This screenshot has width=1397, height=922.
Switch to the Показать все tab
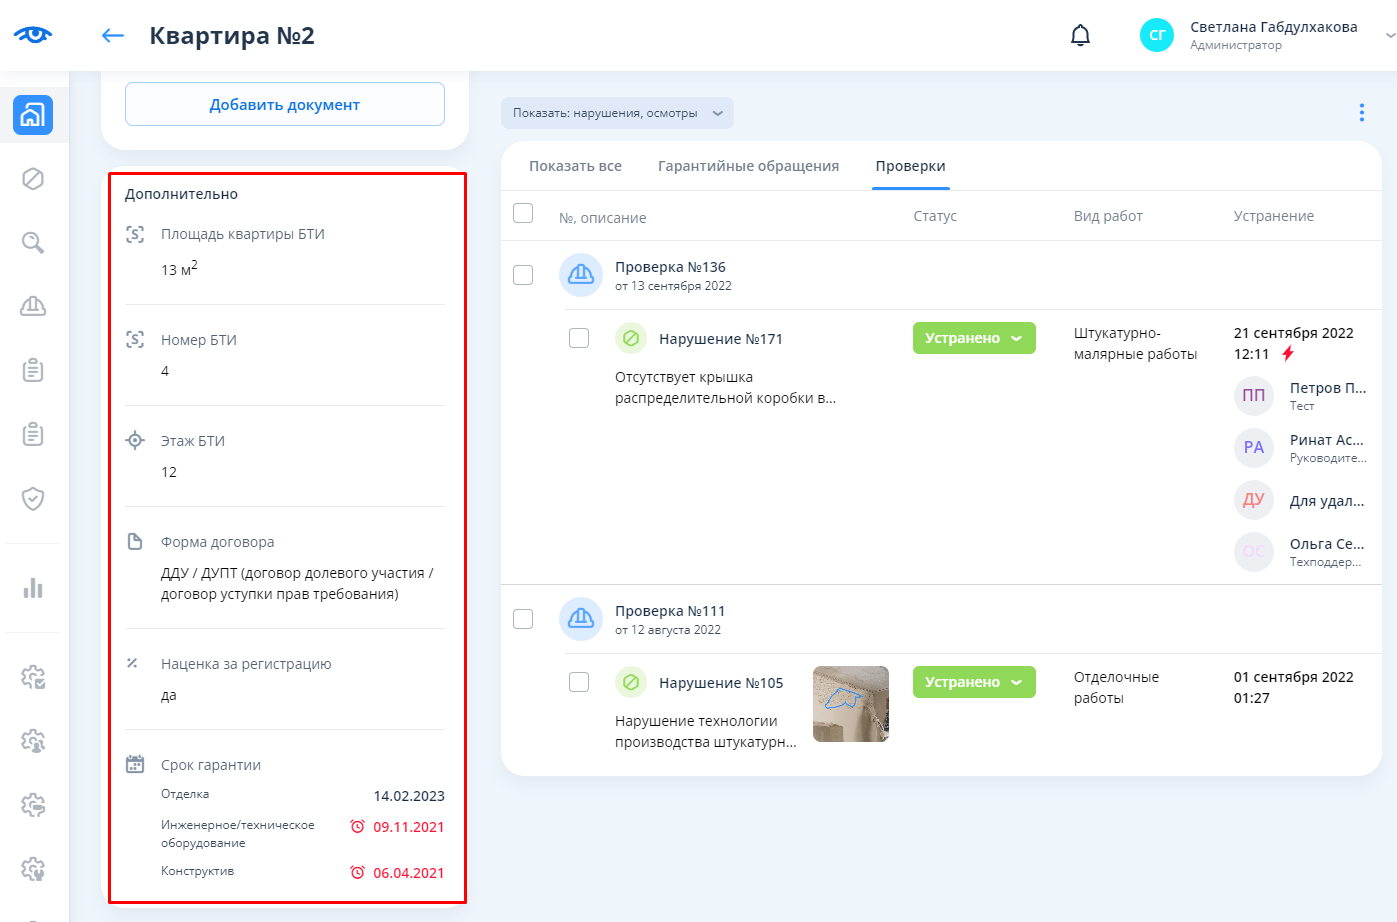pos(575,166)
